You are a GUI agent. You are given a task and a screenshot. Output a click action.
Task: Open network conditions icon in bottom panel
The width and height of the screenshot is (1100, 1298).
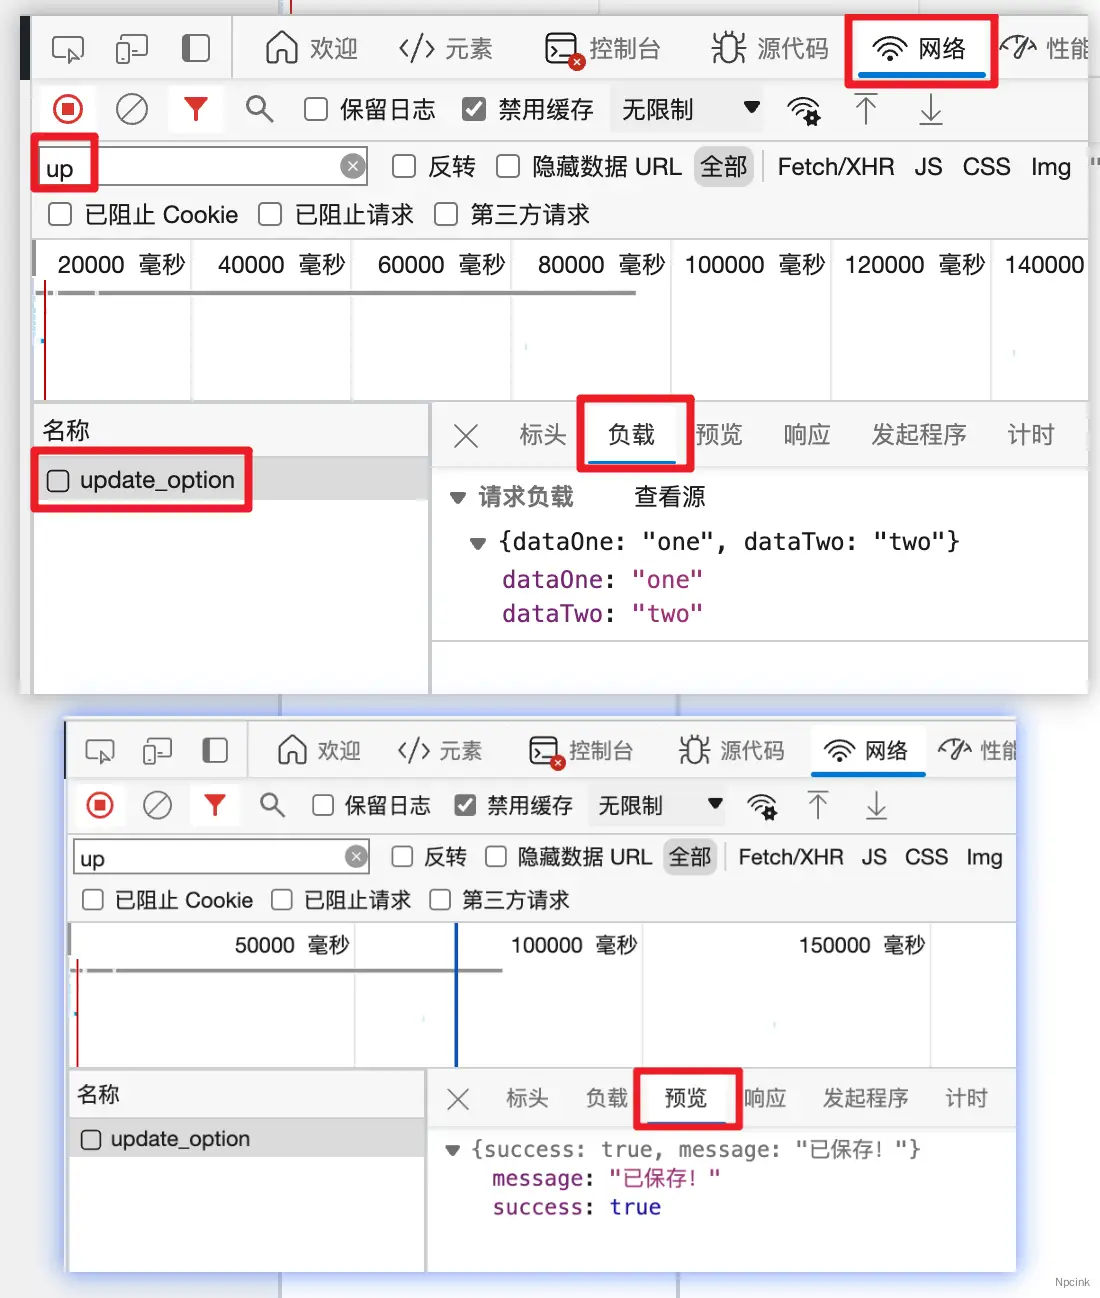762,806
